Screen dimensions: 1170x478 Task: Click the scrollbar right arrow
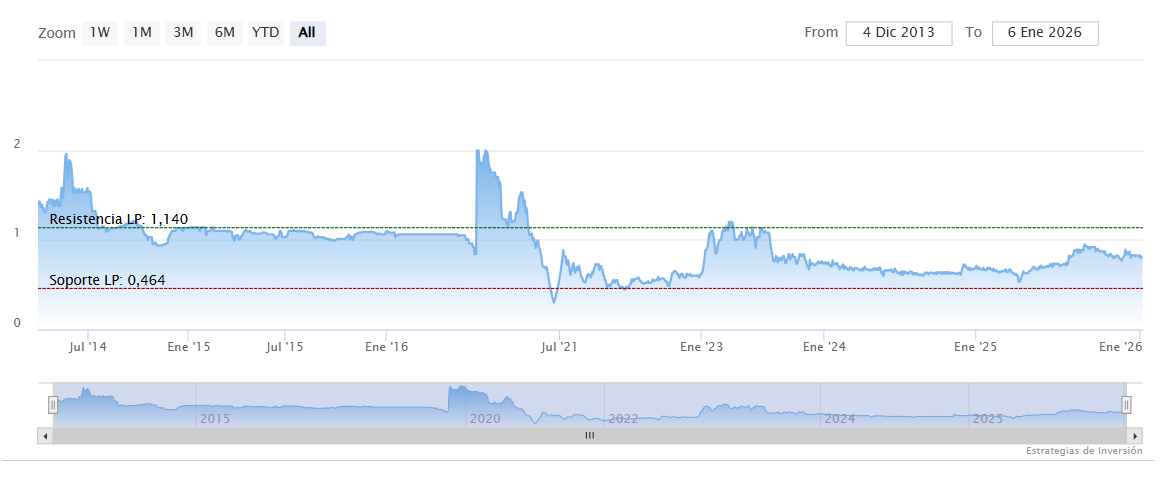pyautogui.click(x=1135, y=435)
